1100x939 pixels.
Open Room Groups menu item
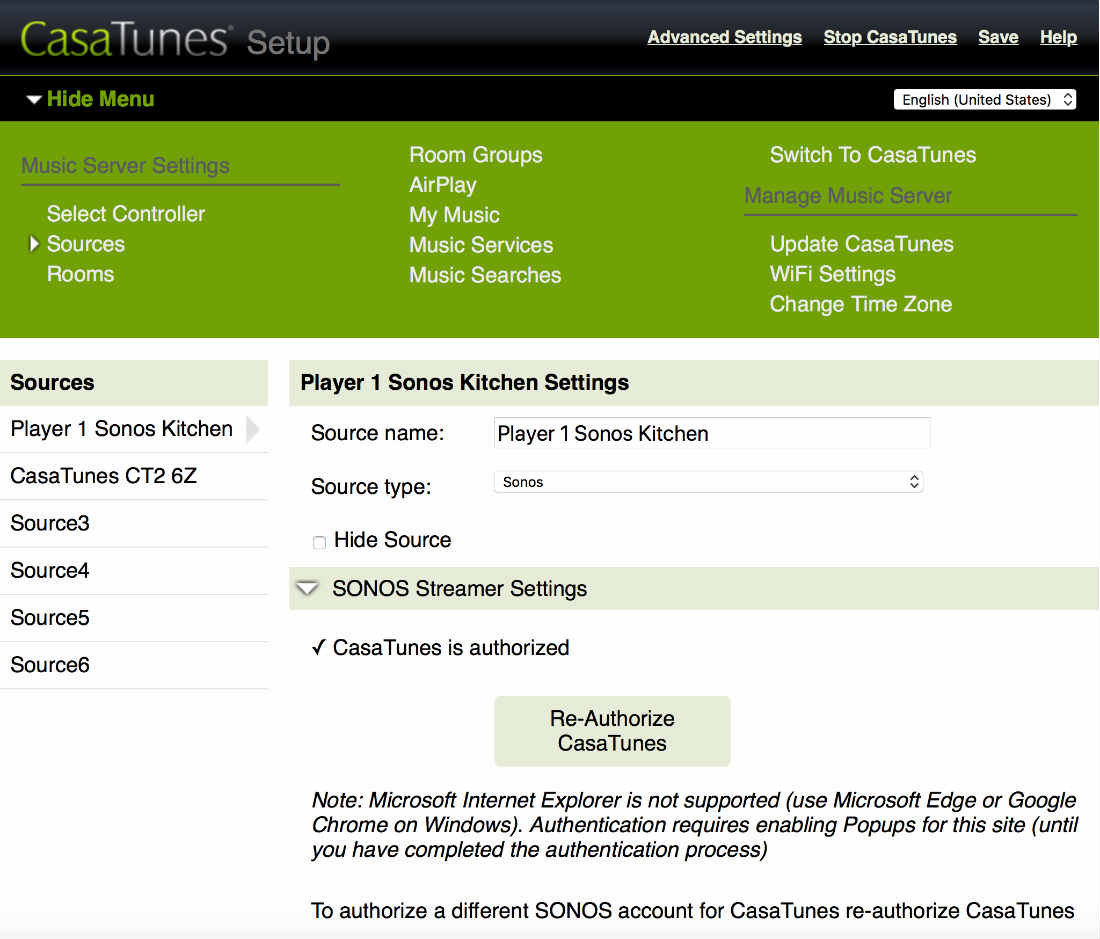[x=476, y=155]
